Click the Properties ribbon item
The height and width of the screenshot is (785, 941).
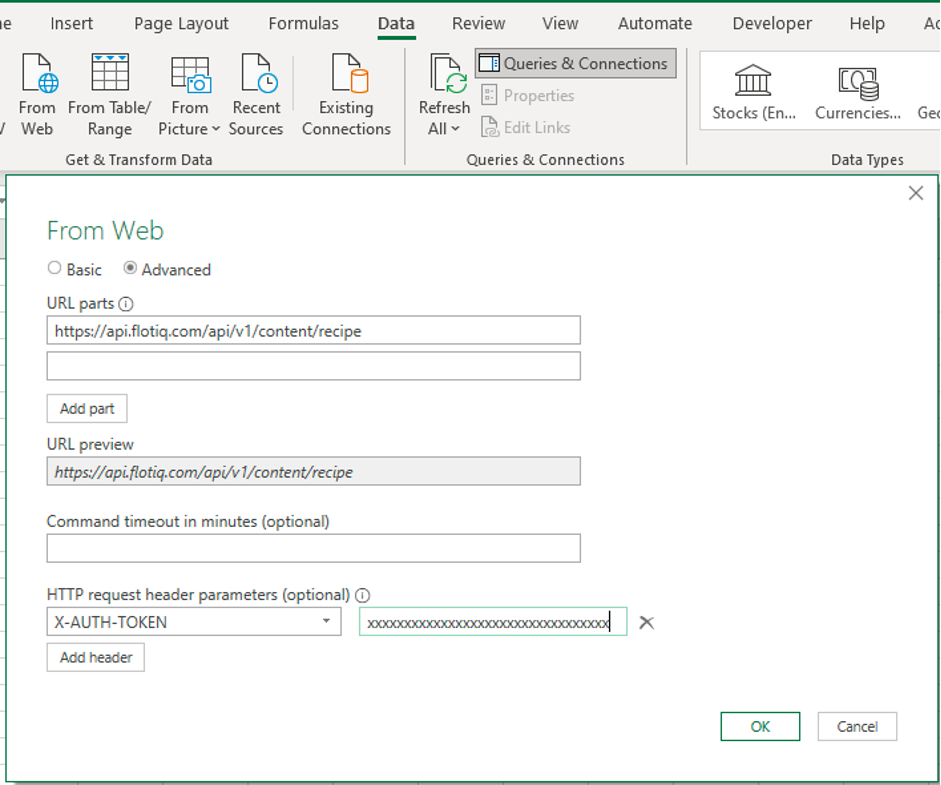(528, 95)
